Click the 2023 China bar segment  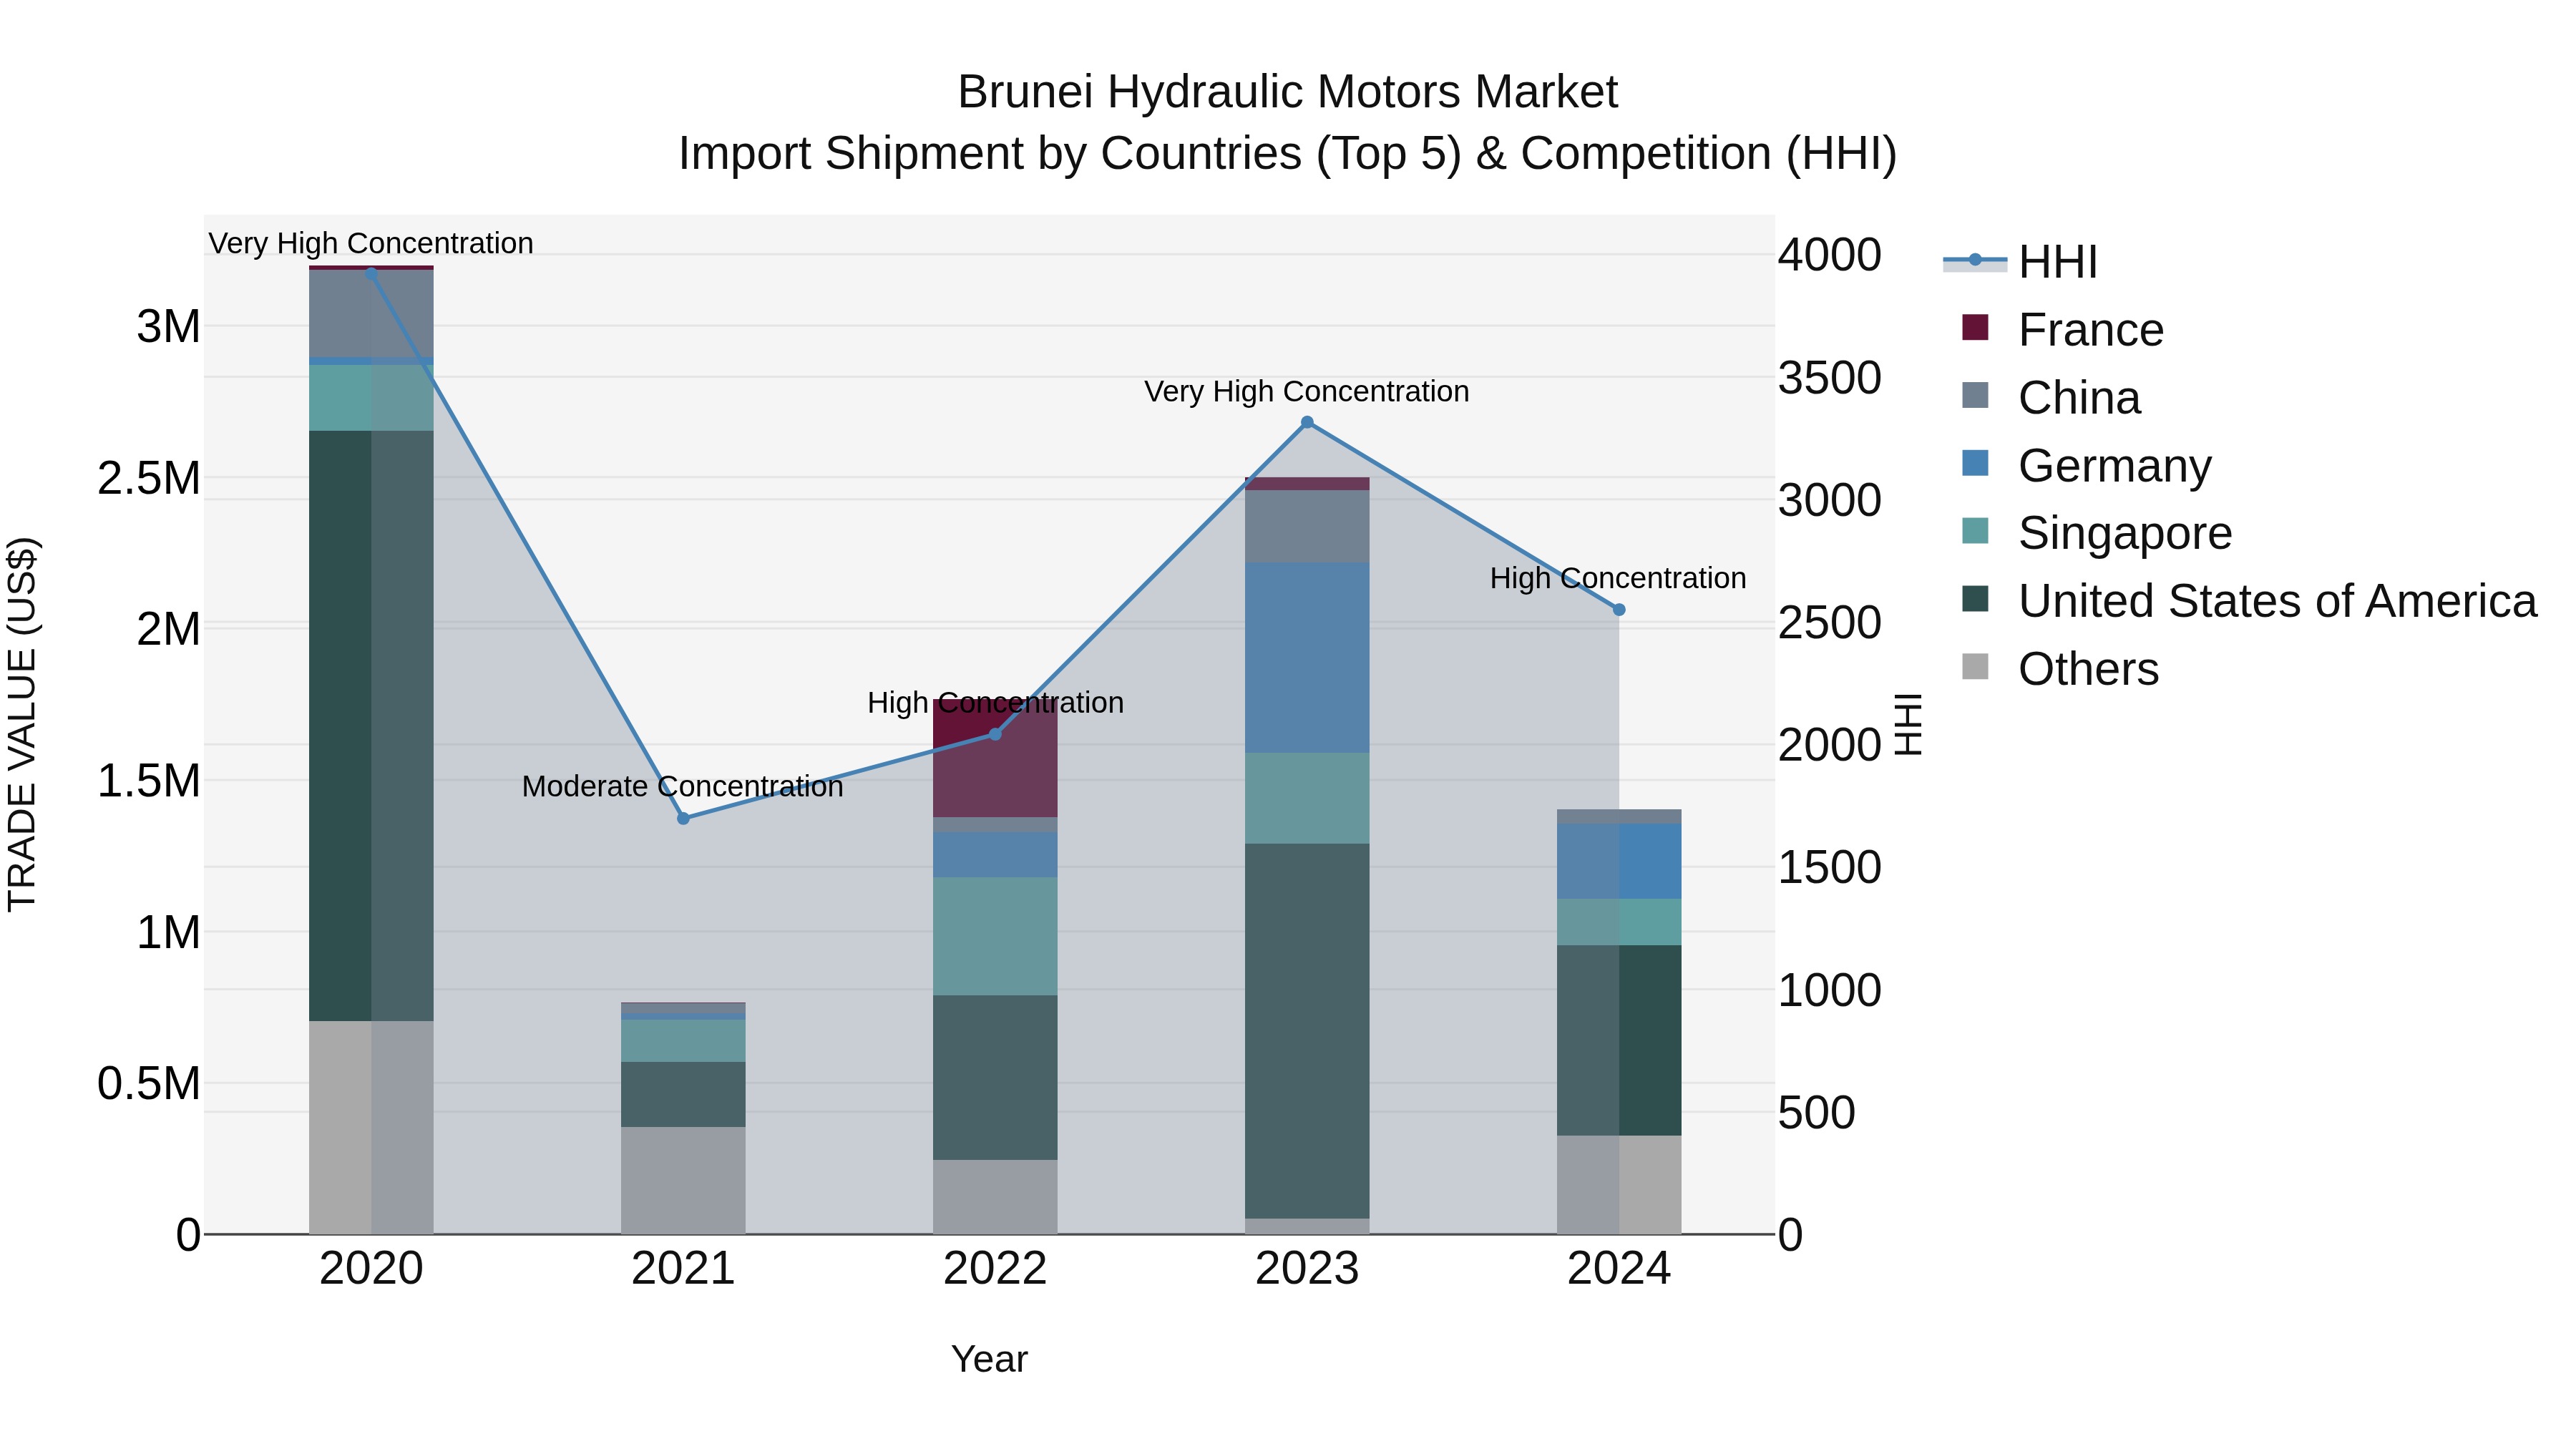(x=1307, y=526)
